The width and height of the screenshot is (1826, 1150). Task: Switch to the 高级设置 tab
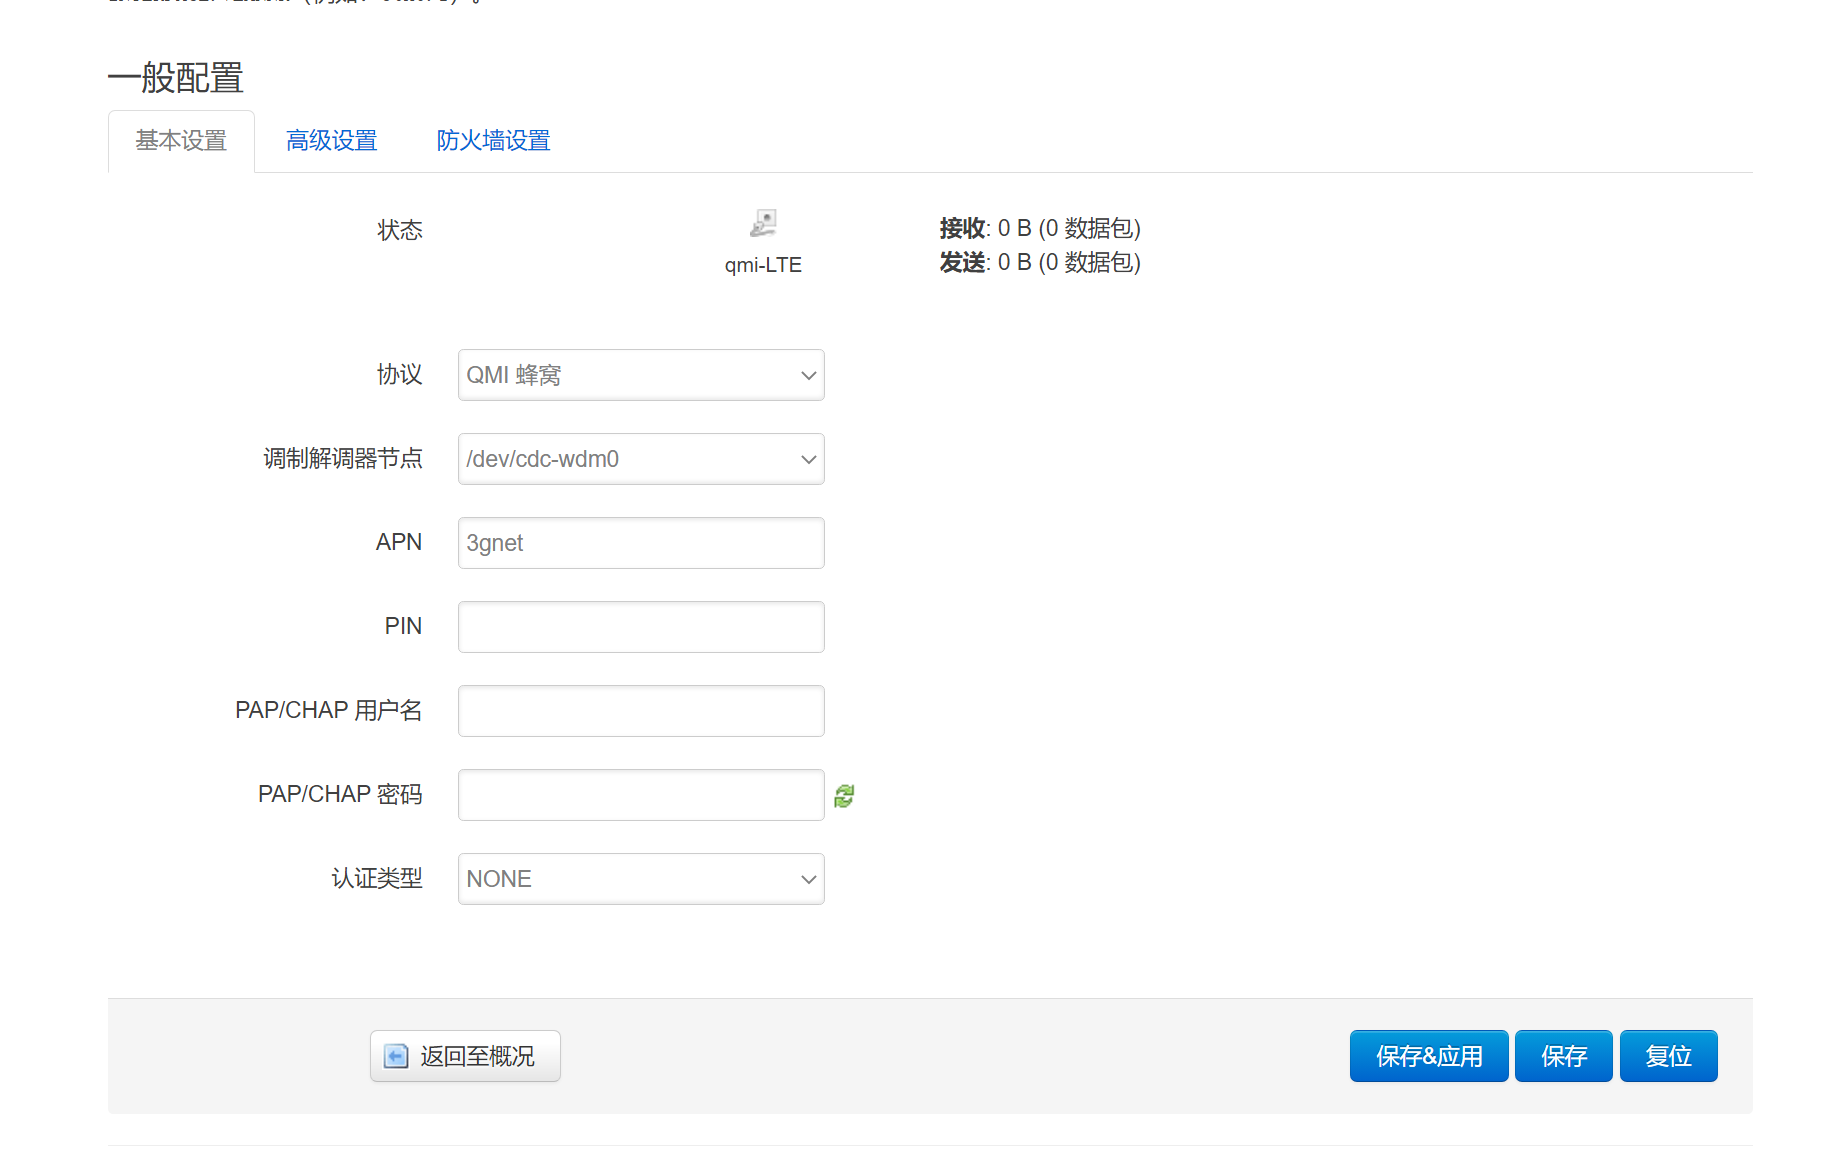coord(331,141)
